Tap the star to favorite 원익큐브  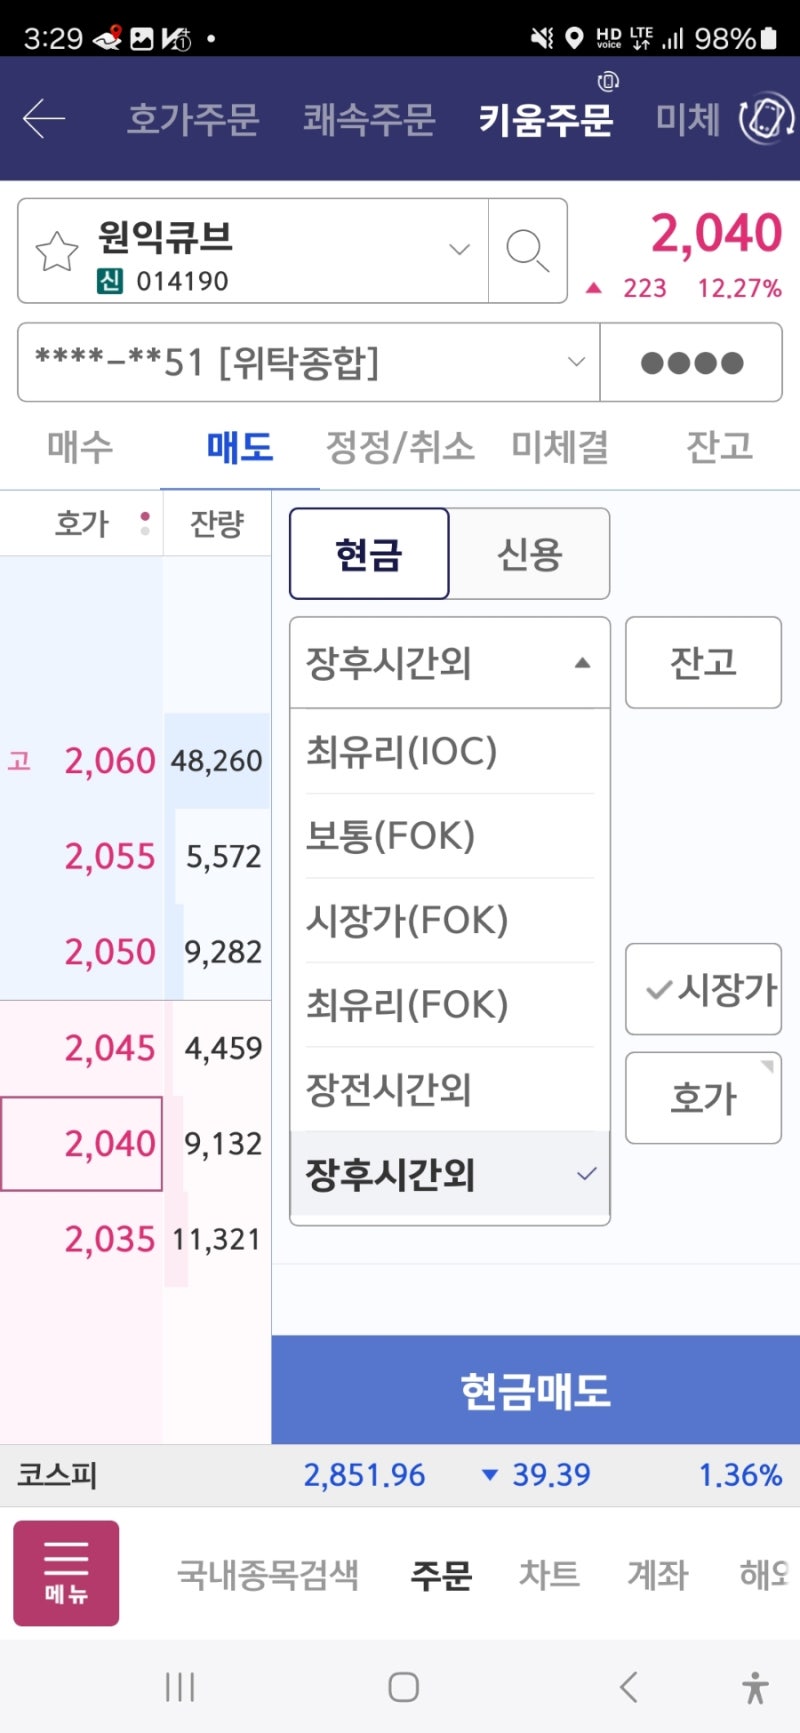point(55,250)
